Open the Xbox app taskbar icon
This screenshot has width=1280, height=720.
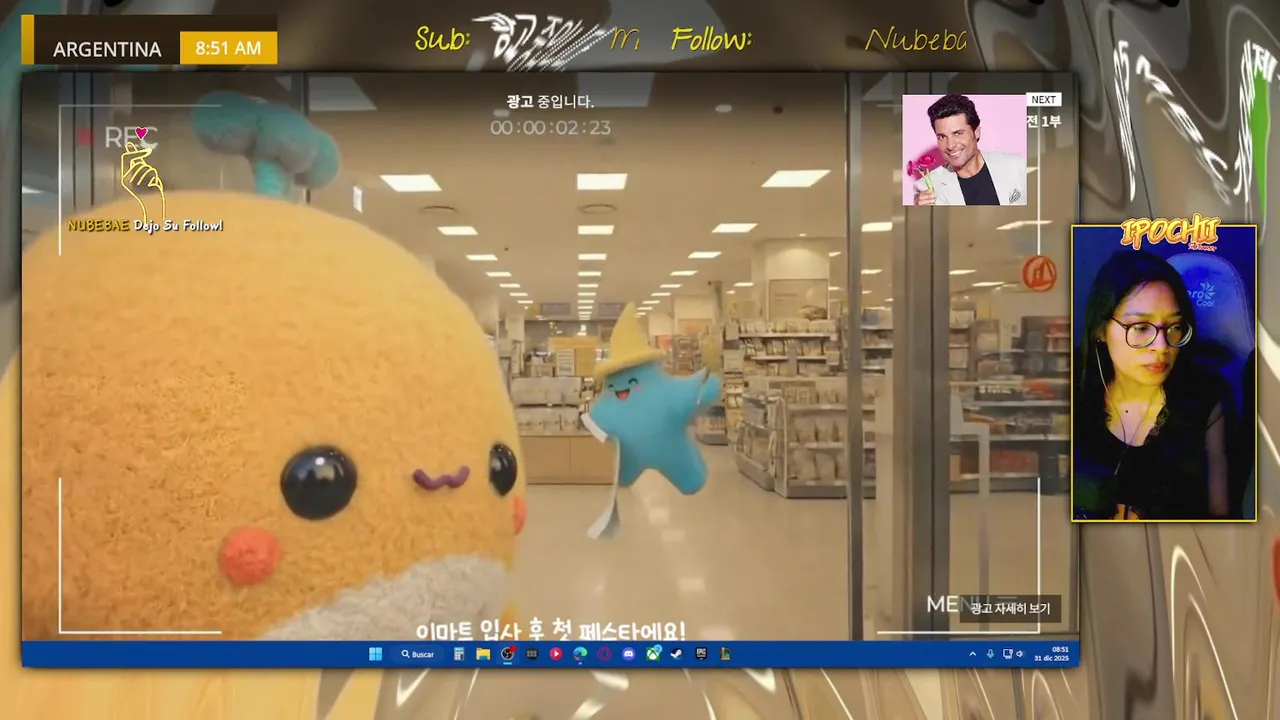(x=653, y=654)
